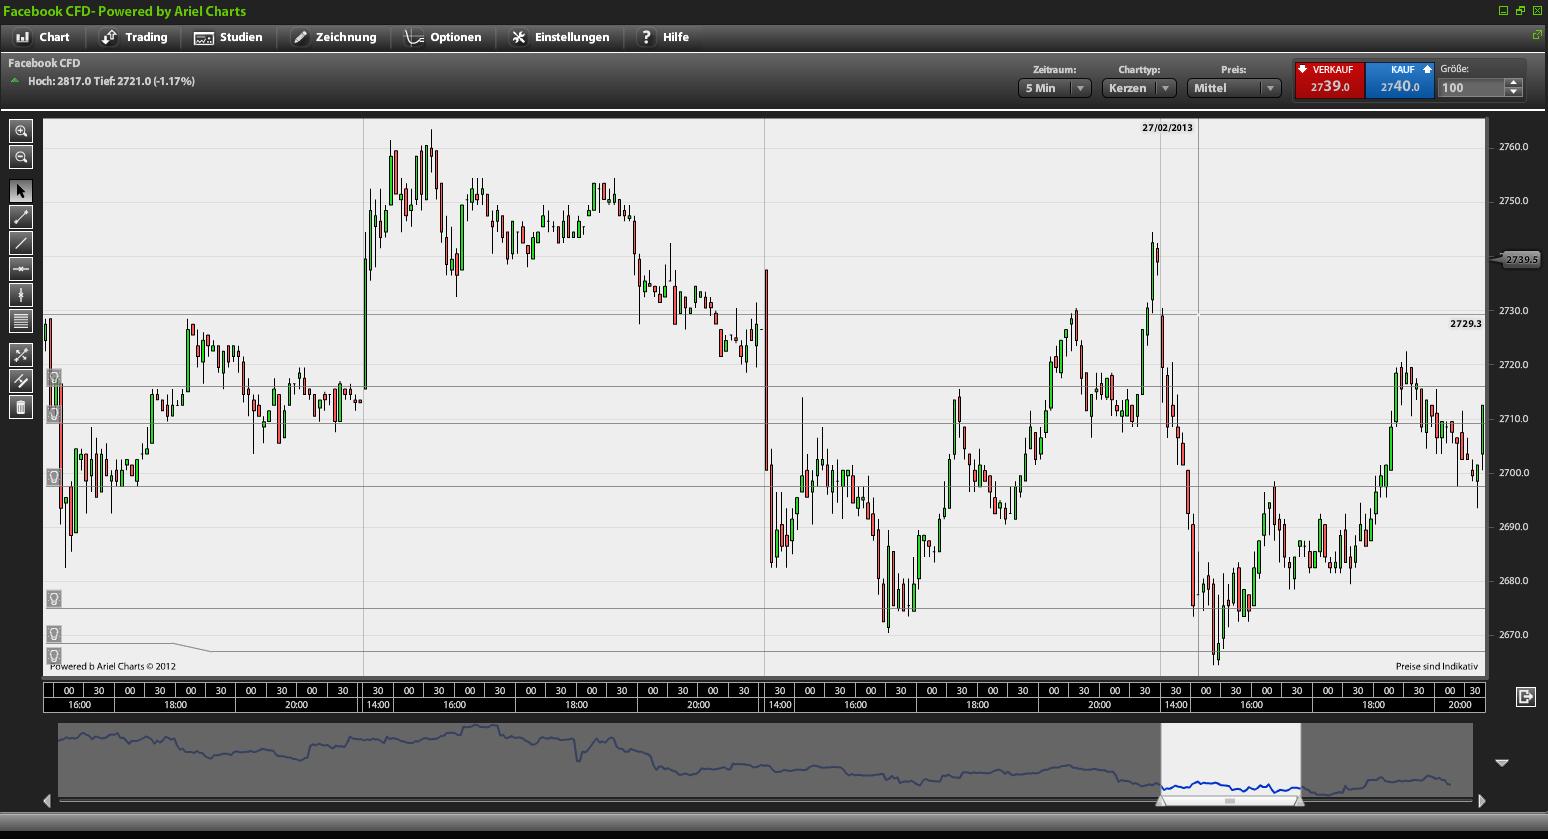Click the 2670.0 price axis label
Viewport: 1548px width, 839px height.
(x=1513, y=635)
